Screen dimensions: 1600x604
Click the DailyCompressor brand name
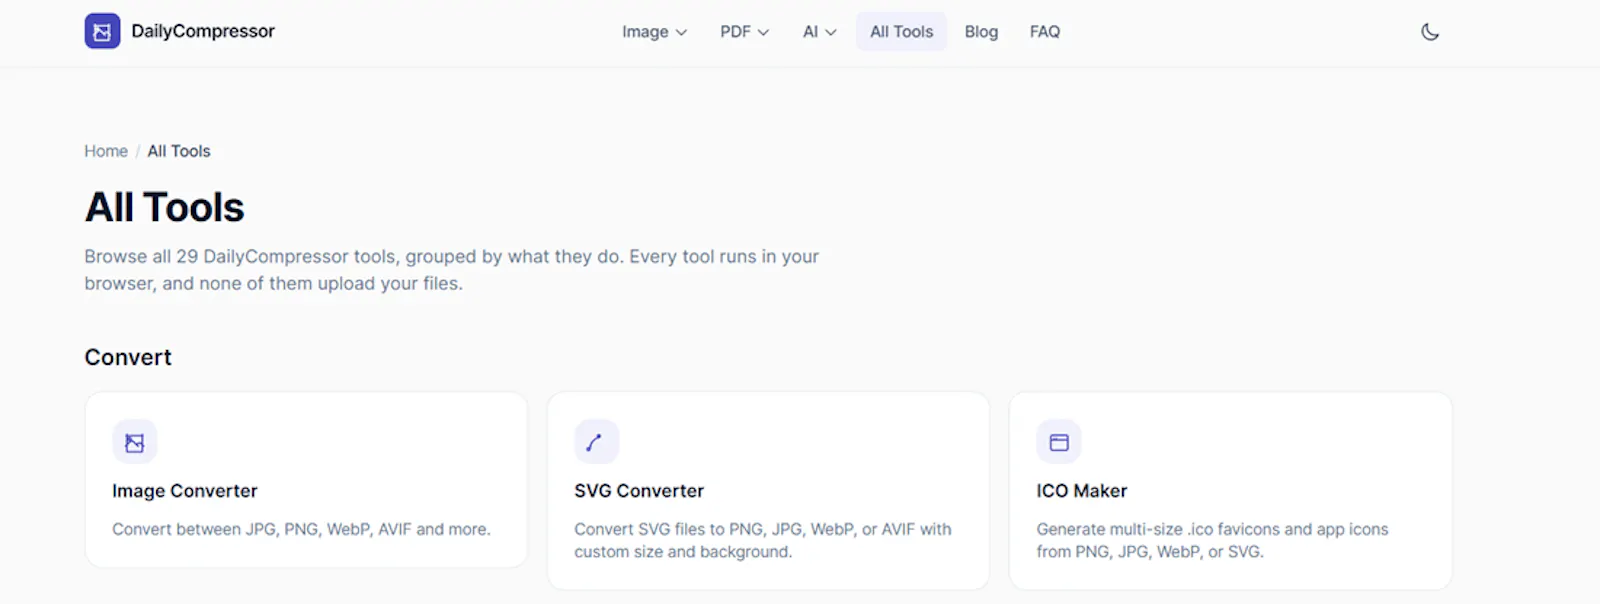203,31
